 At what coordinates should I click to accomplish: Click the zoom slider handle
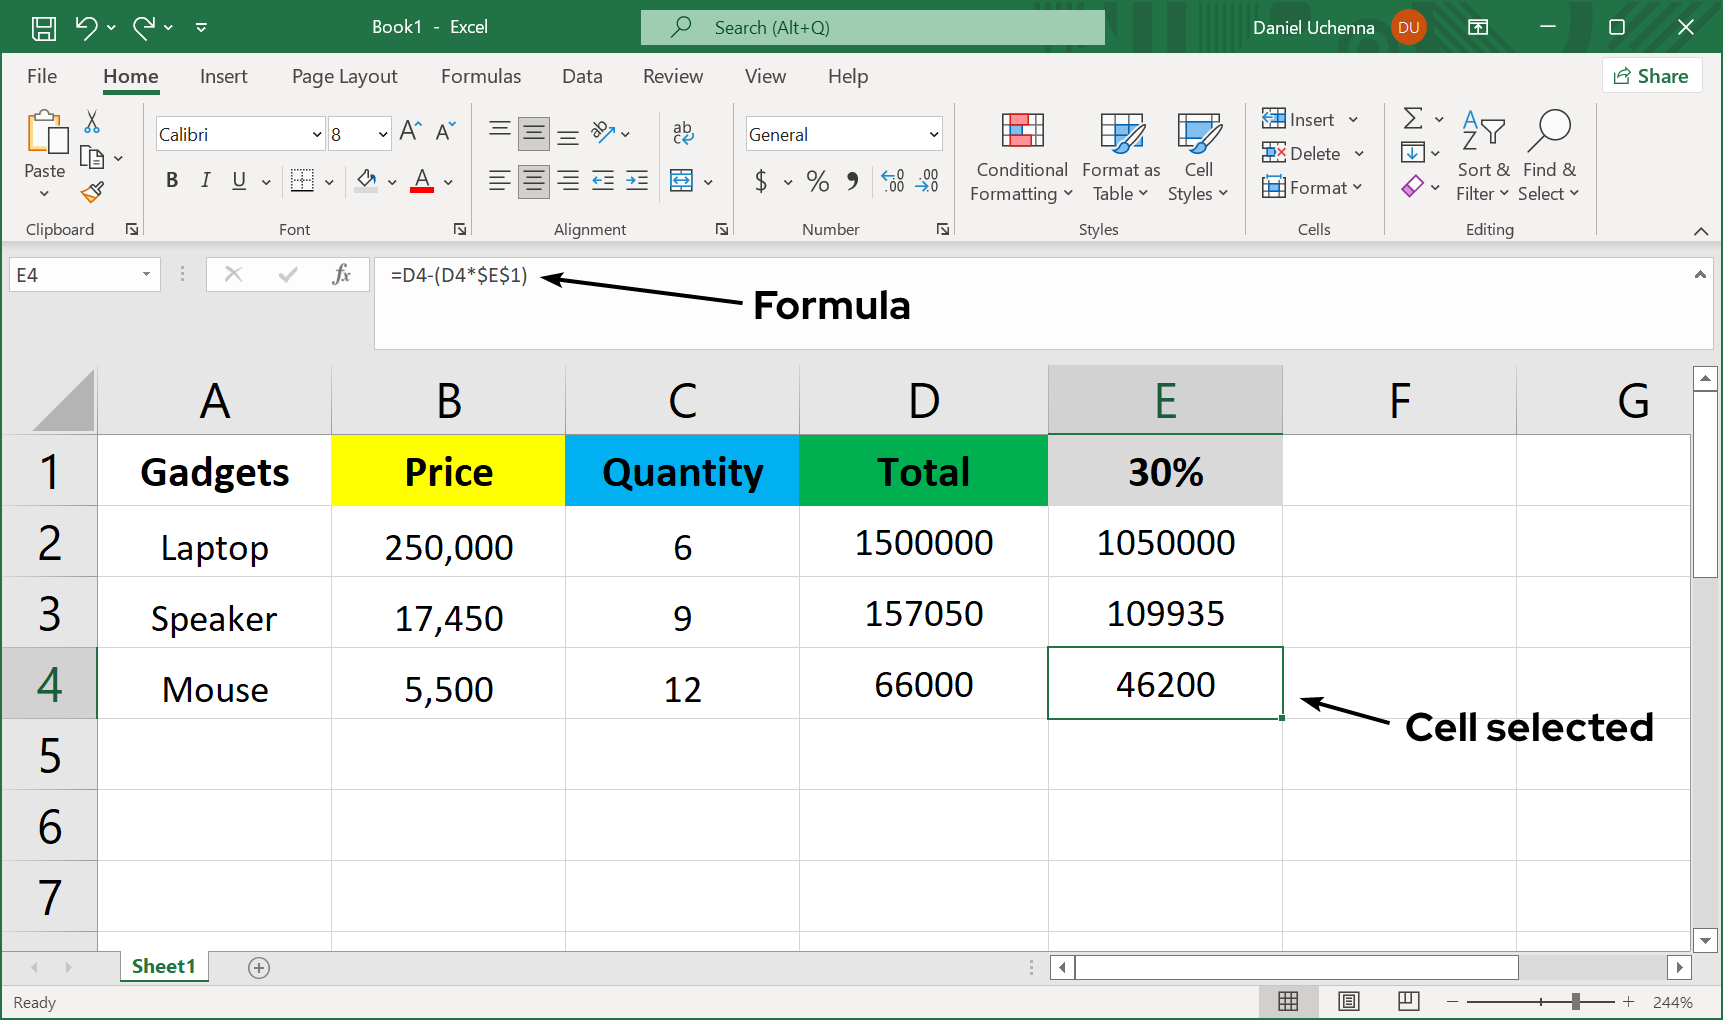click(x=1575, y=1001)
